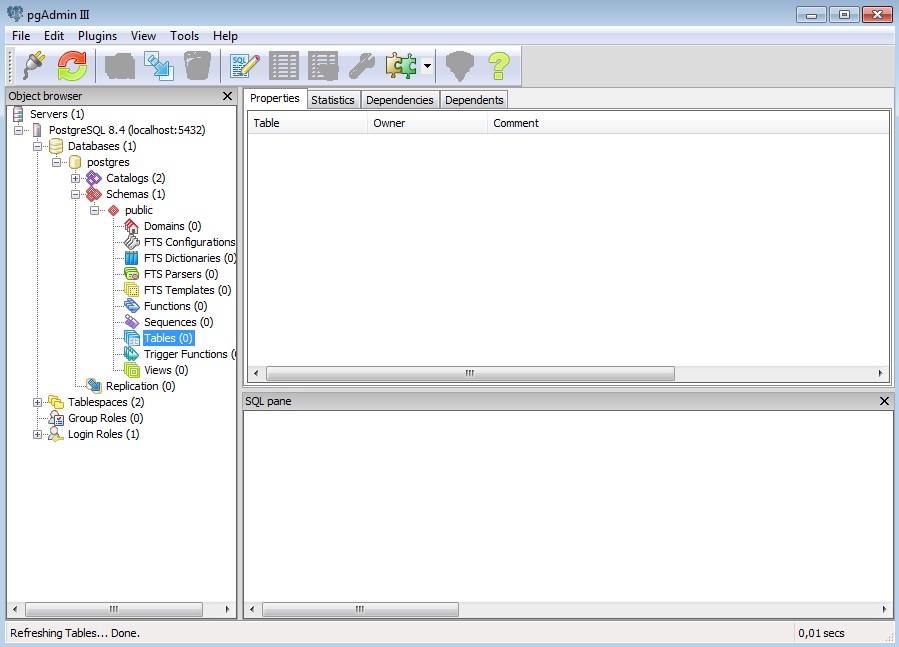Collapse the postgres database node
Screen dimensions: 899x647
tap(57, 162)
